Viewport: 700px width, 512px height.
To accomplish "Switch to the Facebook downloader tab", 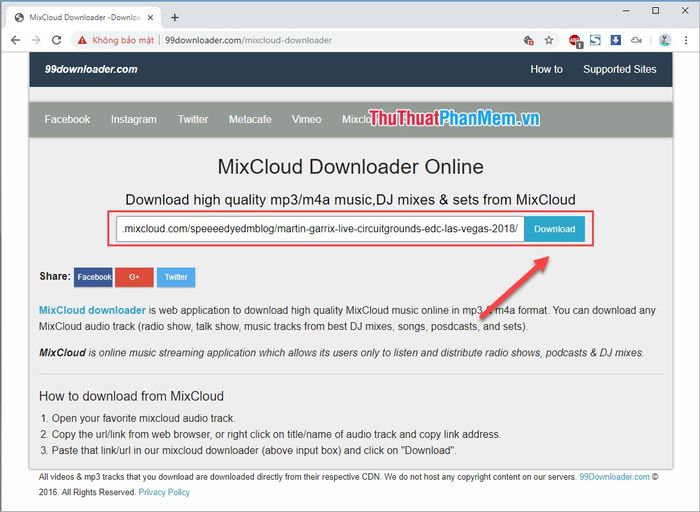I will (x=67, y=119).
